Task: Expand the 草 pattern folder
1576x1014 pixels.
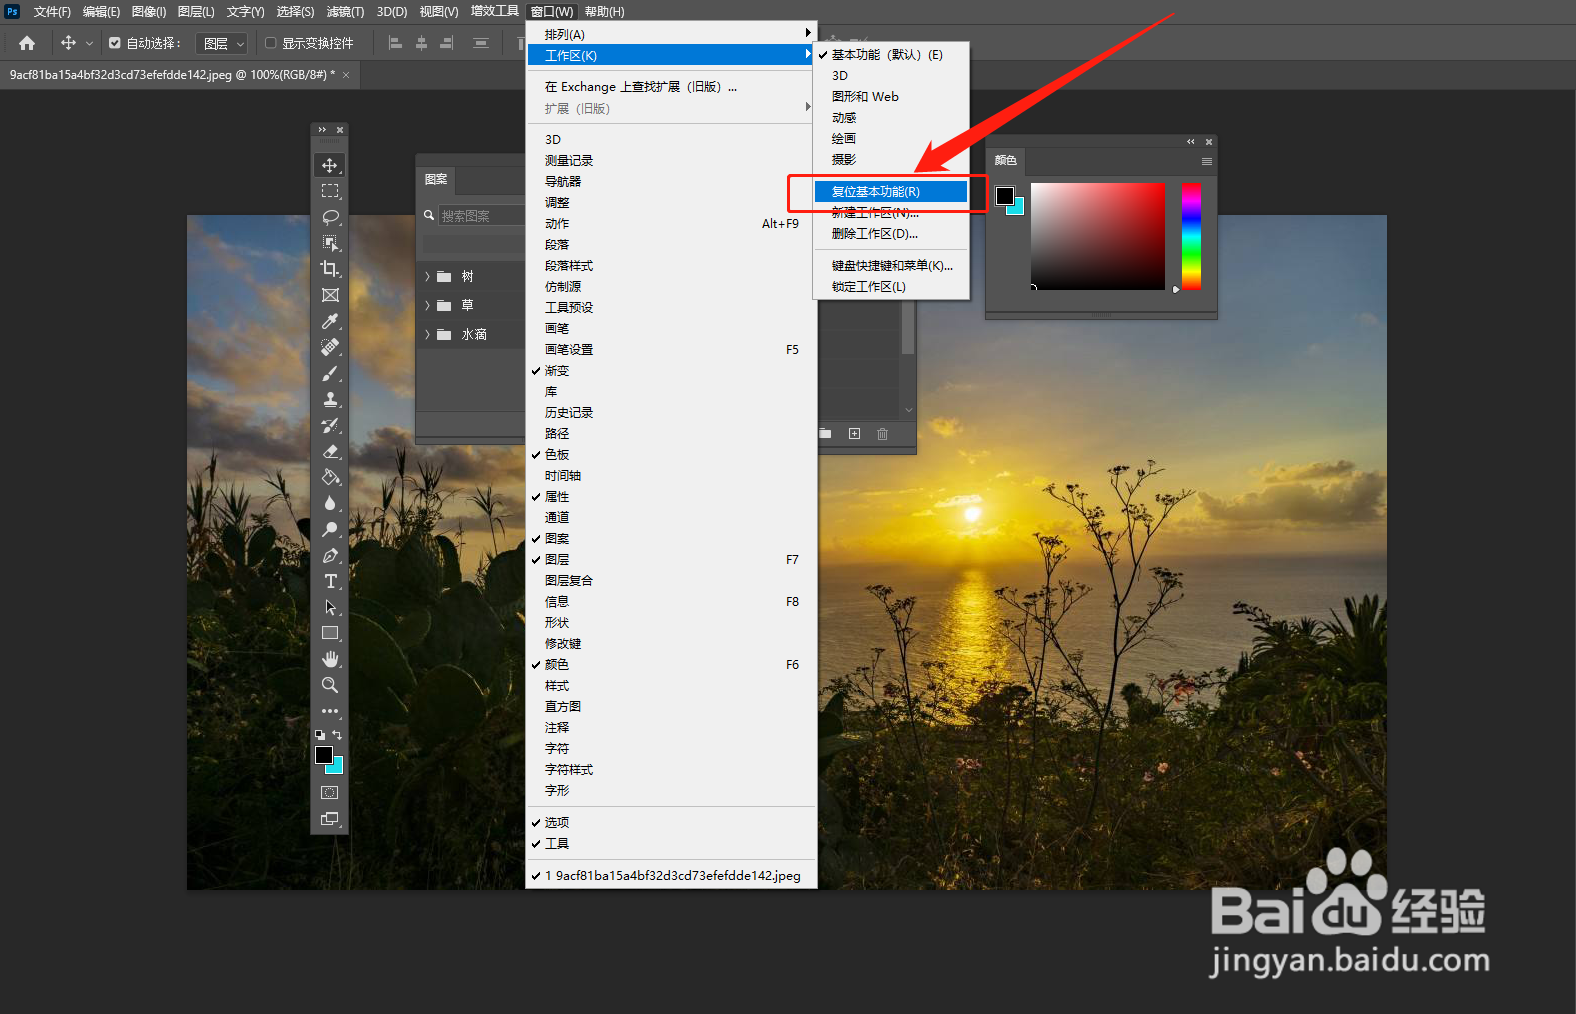Action: [428, 306]
